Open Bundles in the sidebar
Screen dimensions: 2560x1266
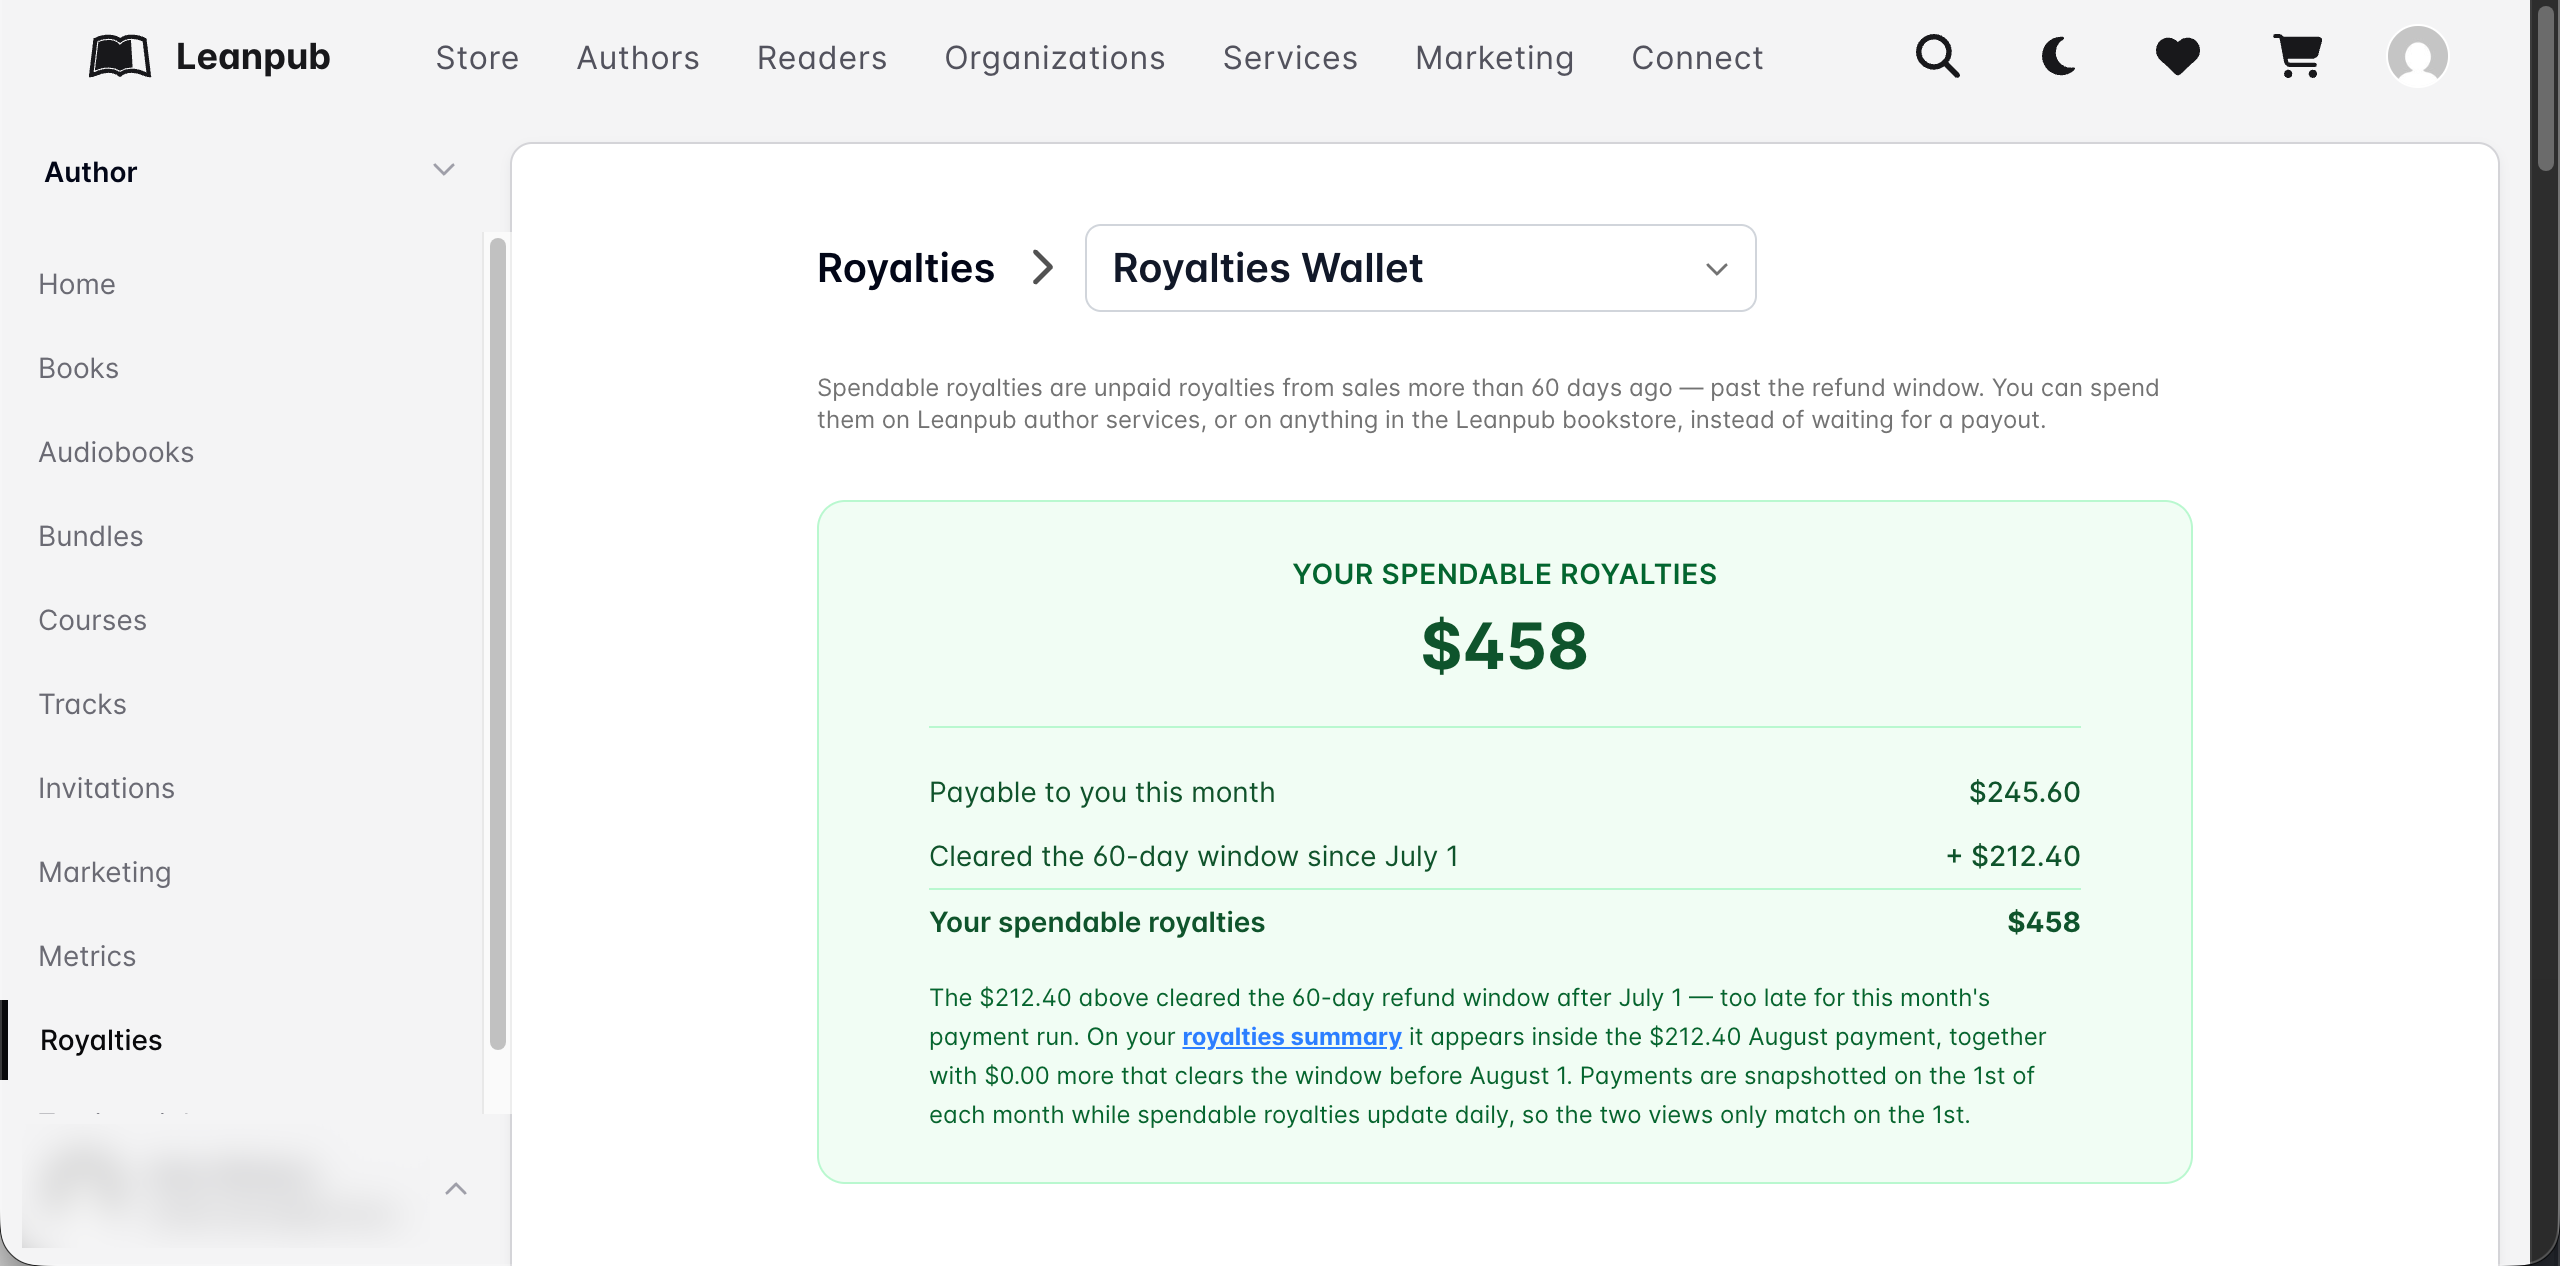(x=91, y=536)
